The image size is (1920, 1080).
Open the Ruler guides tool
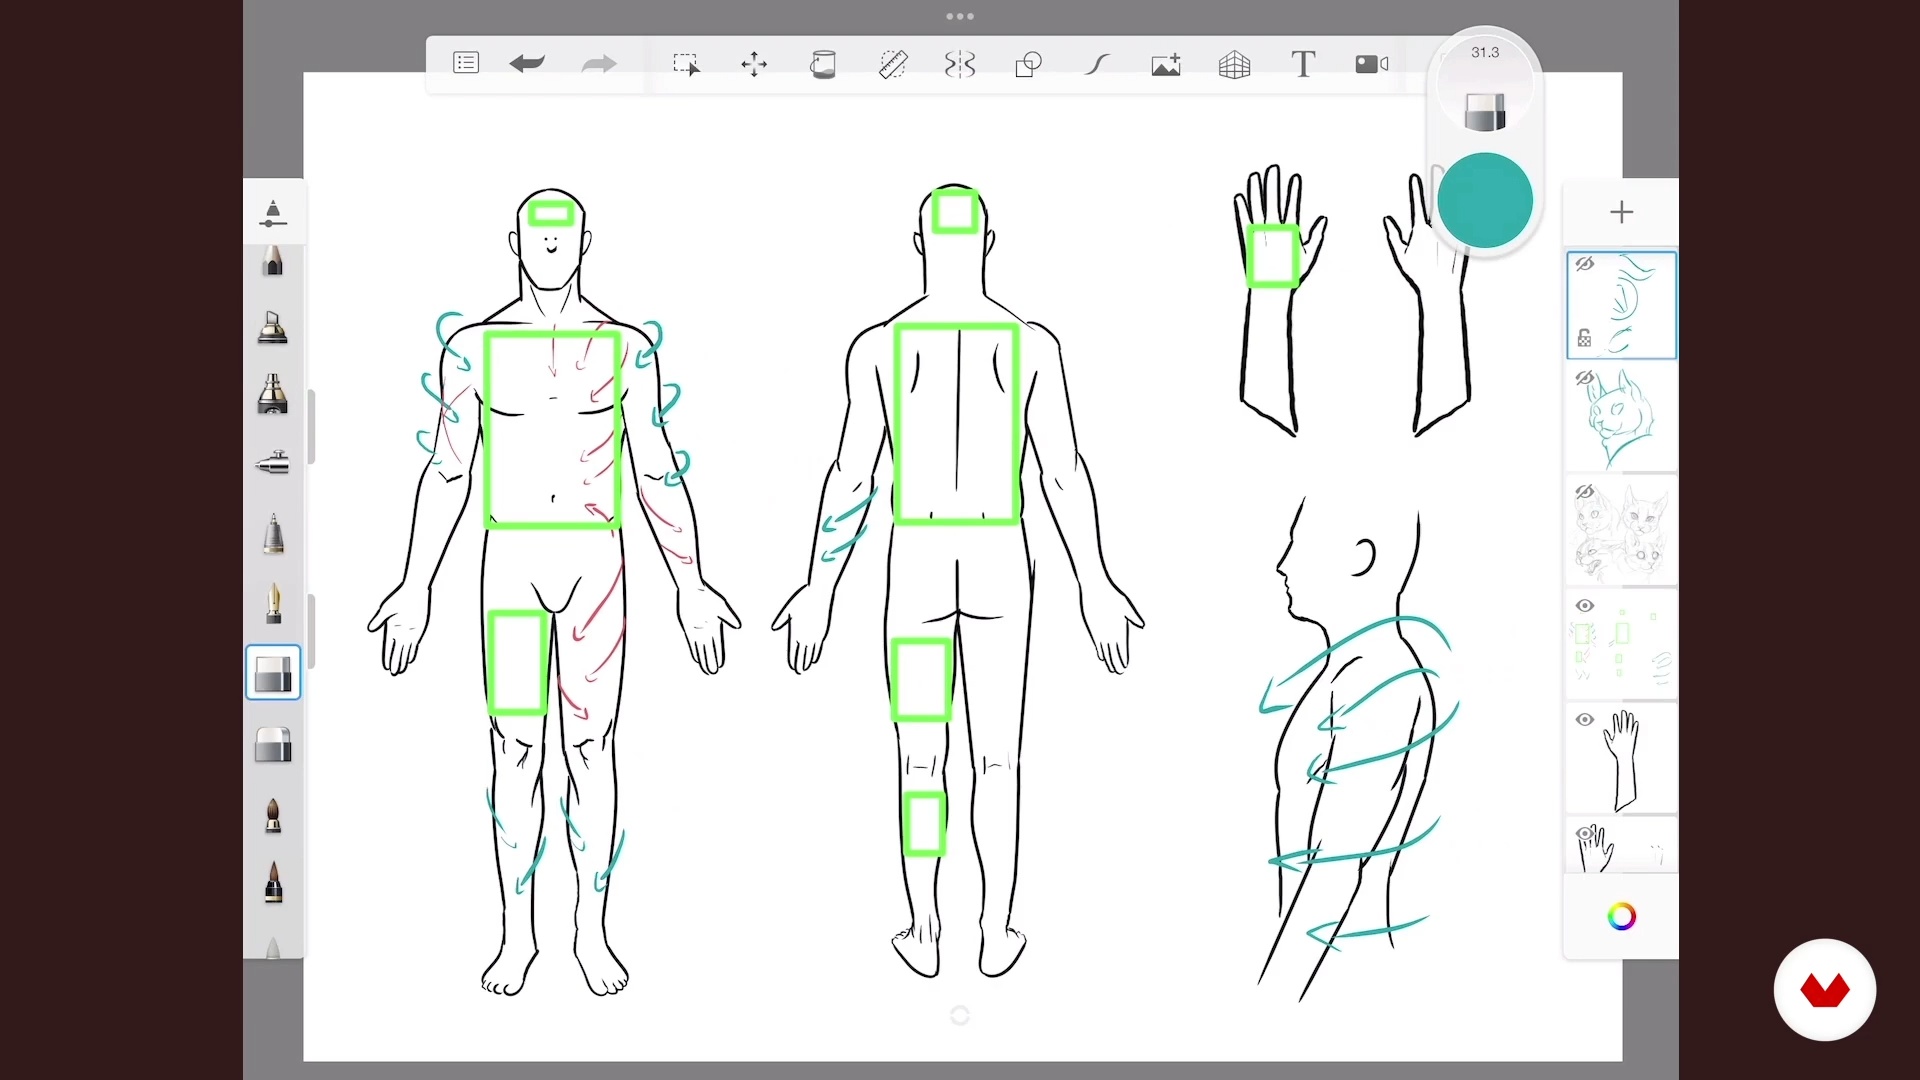[892, 64]
